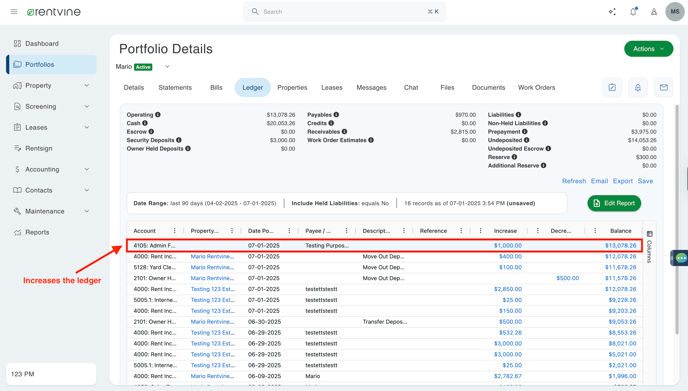
Task: Open the AI sparkle icon in header
Action: 612,12
